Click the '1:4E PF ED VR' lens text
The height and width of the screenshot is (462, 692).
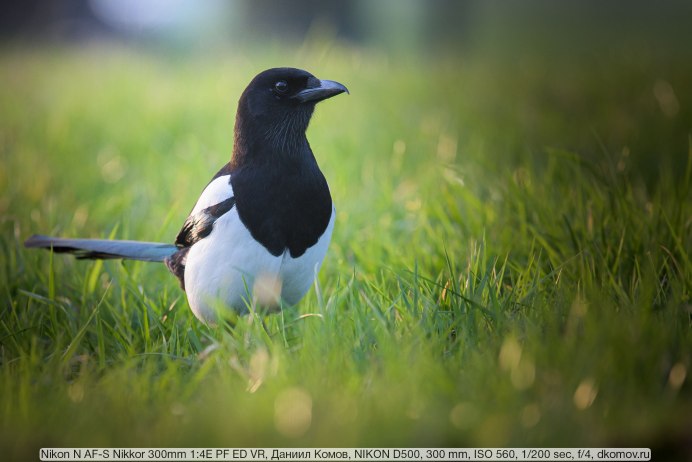pyautogui.click(x=201, y=454)
